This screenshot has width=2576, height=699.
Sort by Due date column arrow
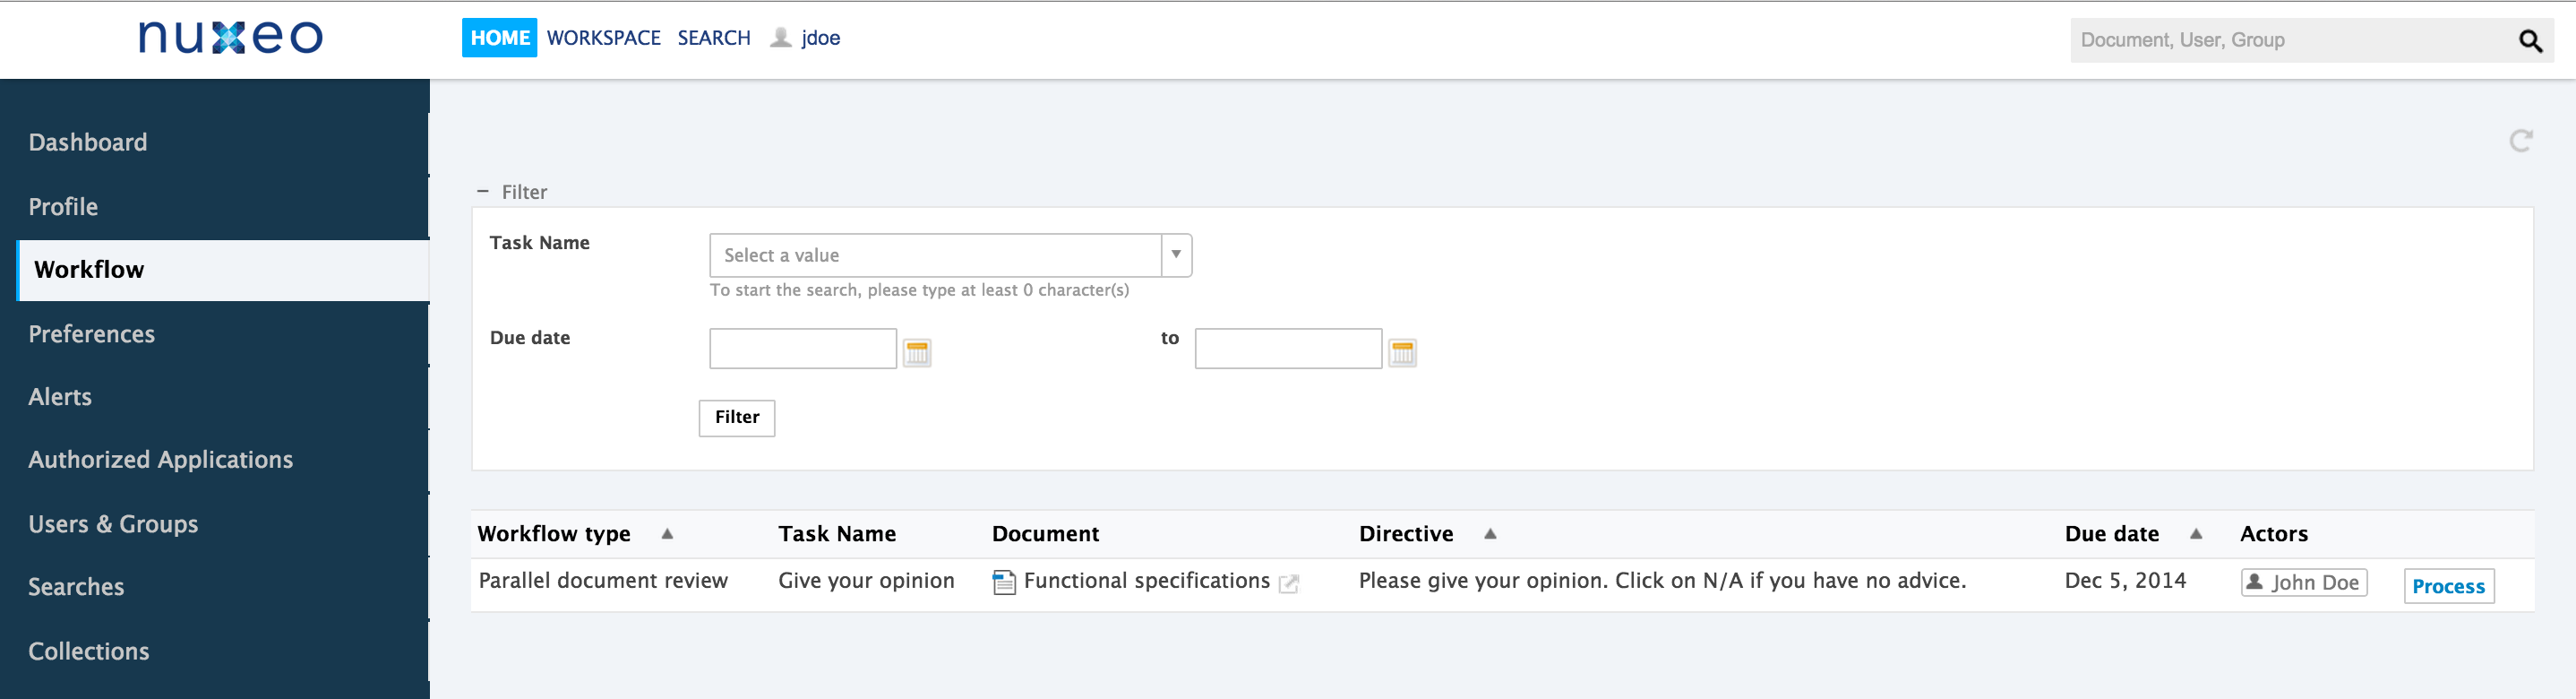[x=2196, y=534]
